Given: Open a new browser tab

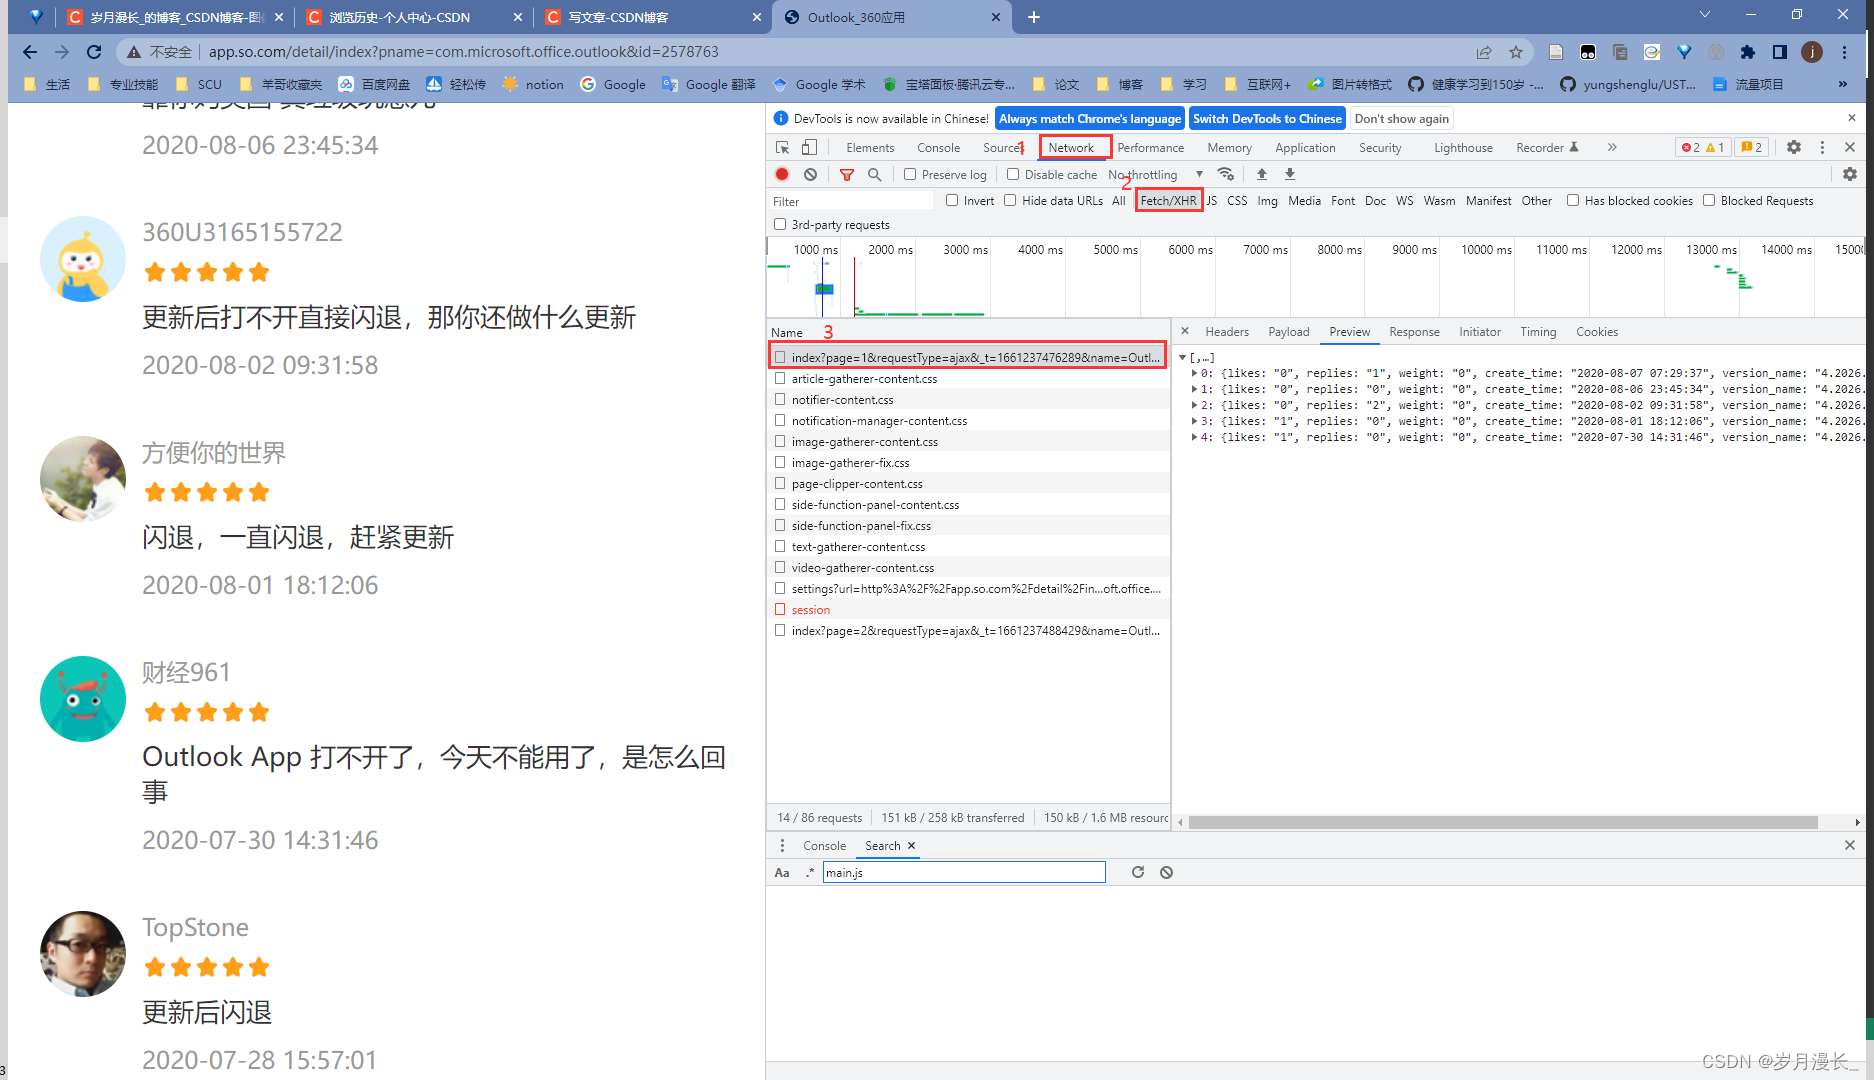Looking at the screenshot, I should pyautogui.click(x=1034, y=17).
